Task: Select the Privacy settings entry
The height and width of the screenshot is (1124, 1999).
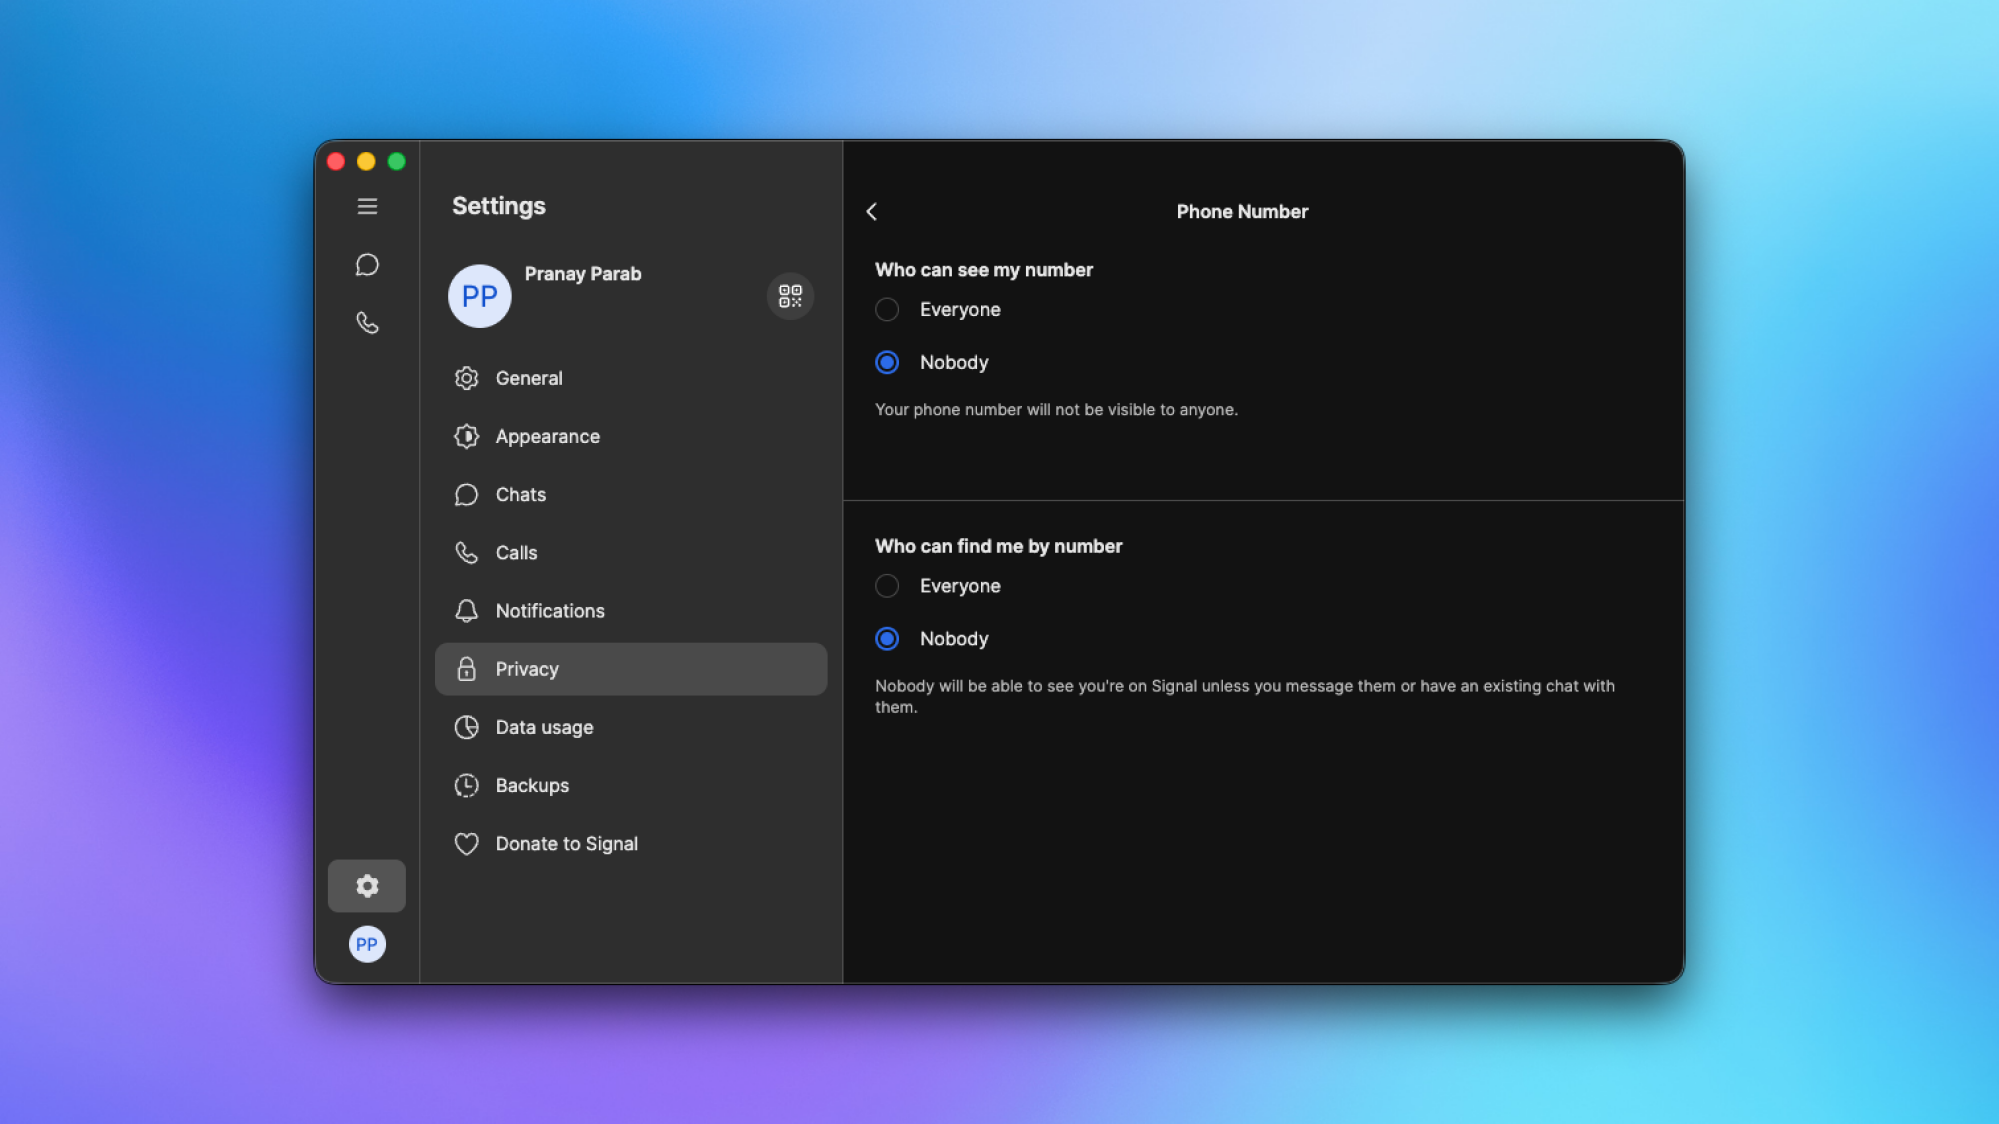Action: (x=527, y=669)
